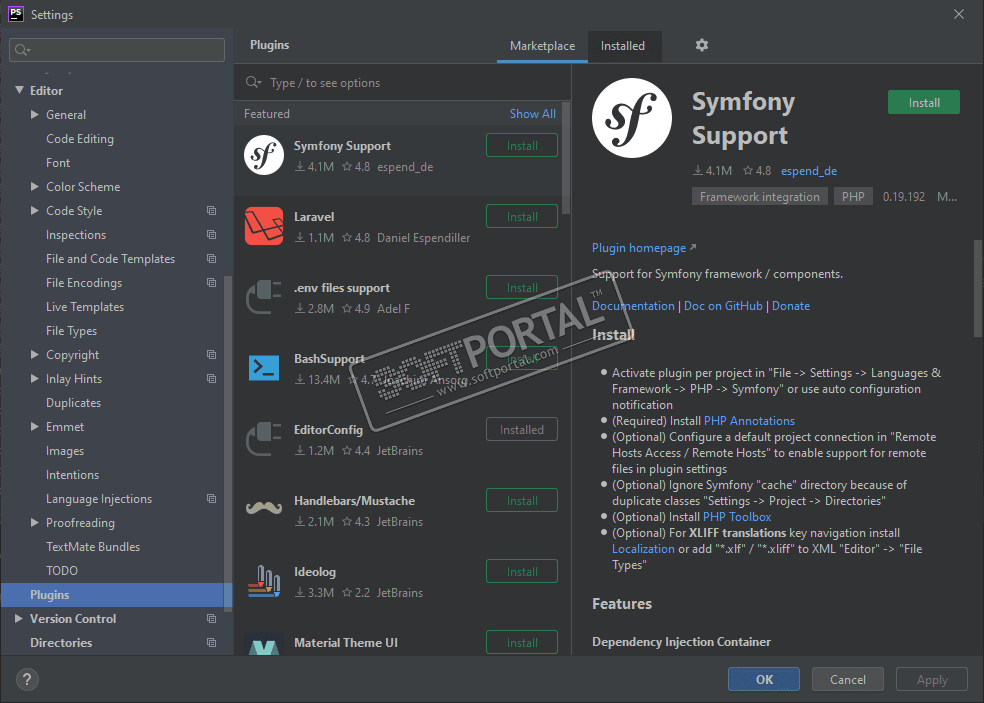Image resolution: width=984 pixels, height=703 pixels.
Task: Click project-level icon beside Language Injections
Action: point(211,498)
